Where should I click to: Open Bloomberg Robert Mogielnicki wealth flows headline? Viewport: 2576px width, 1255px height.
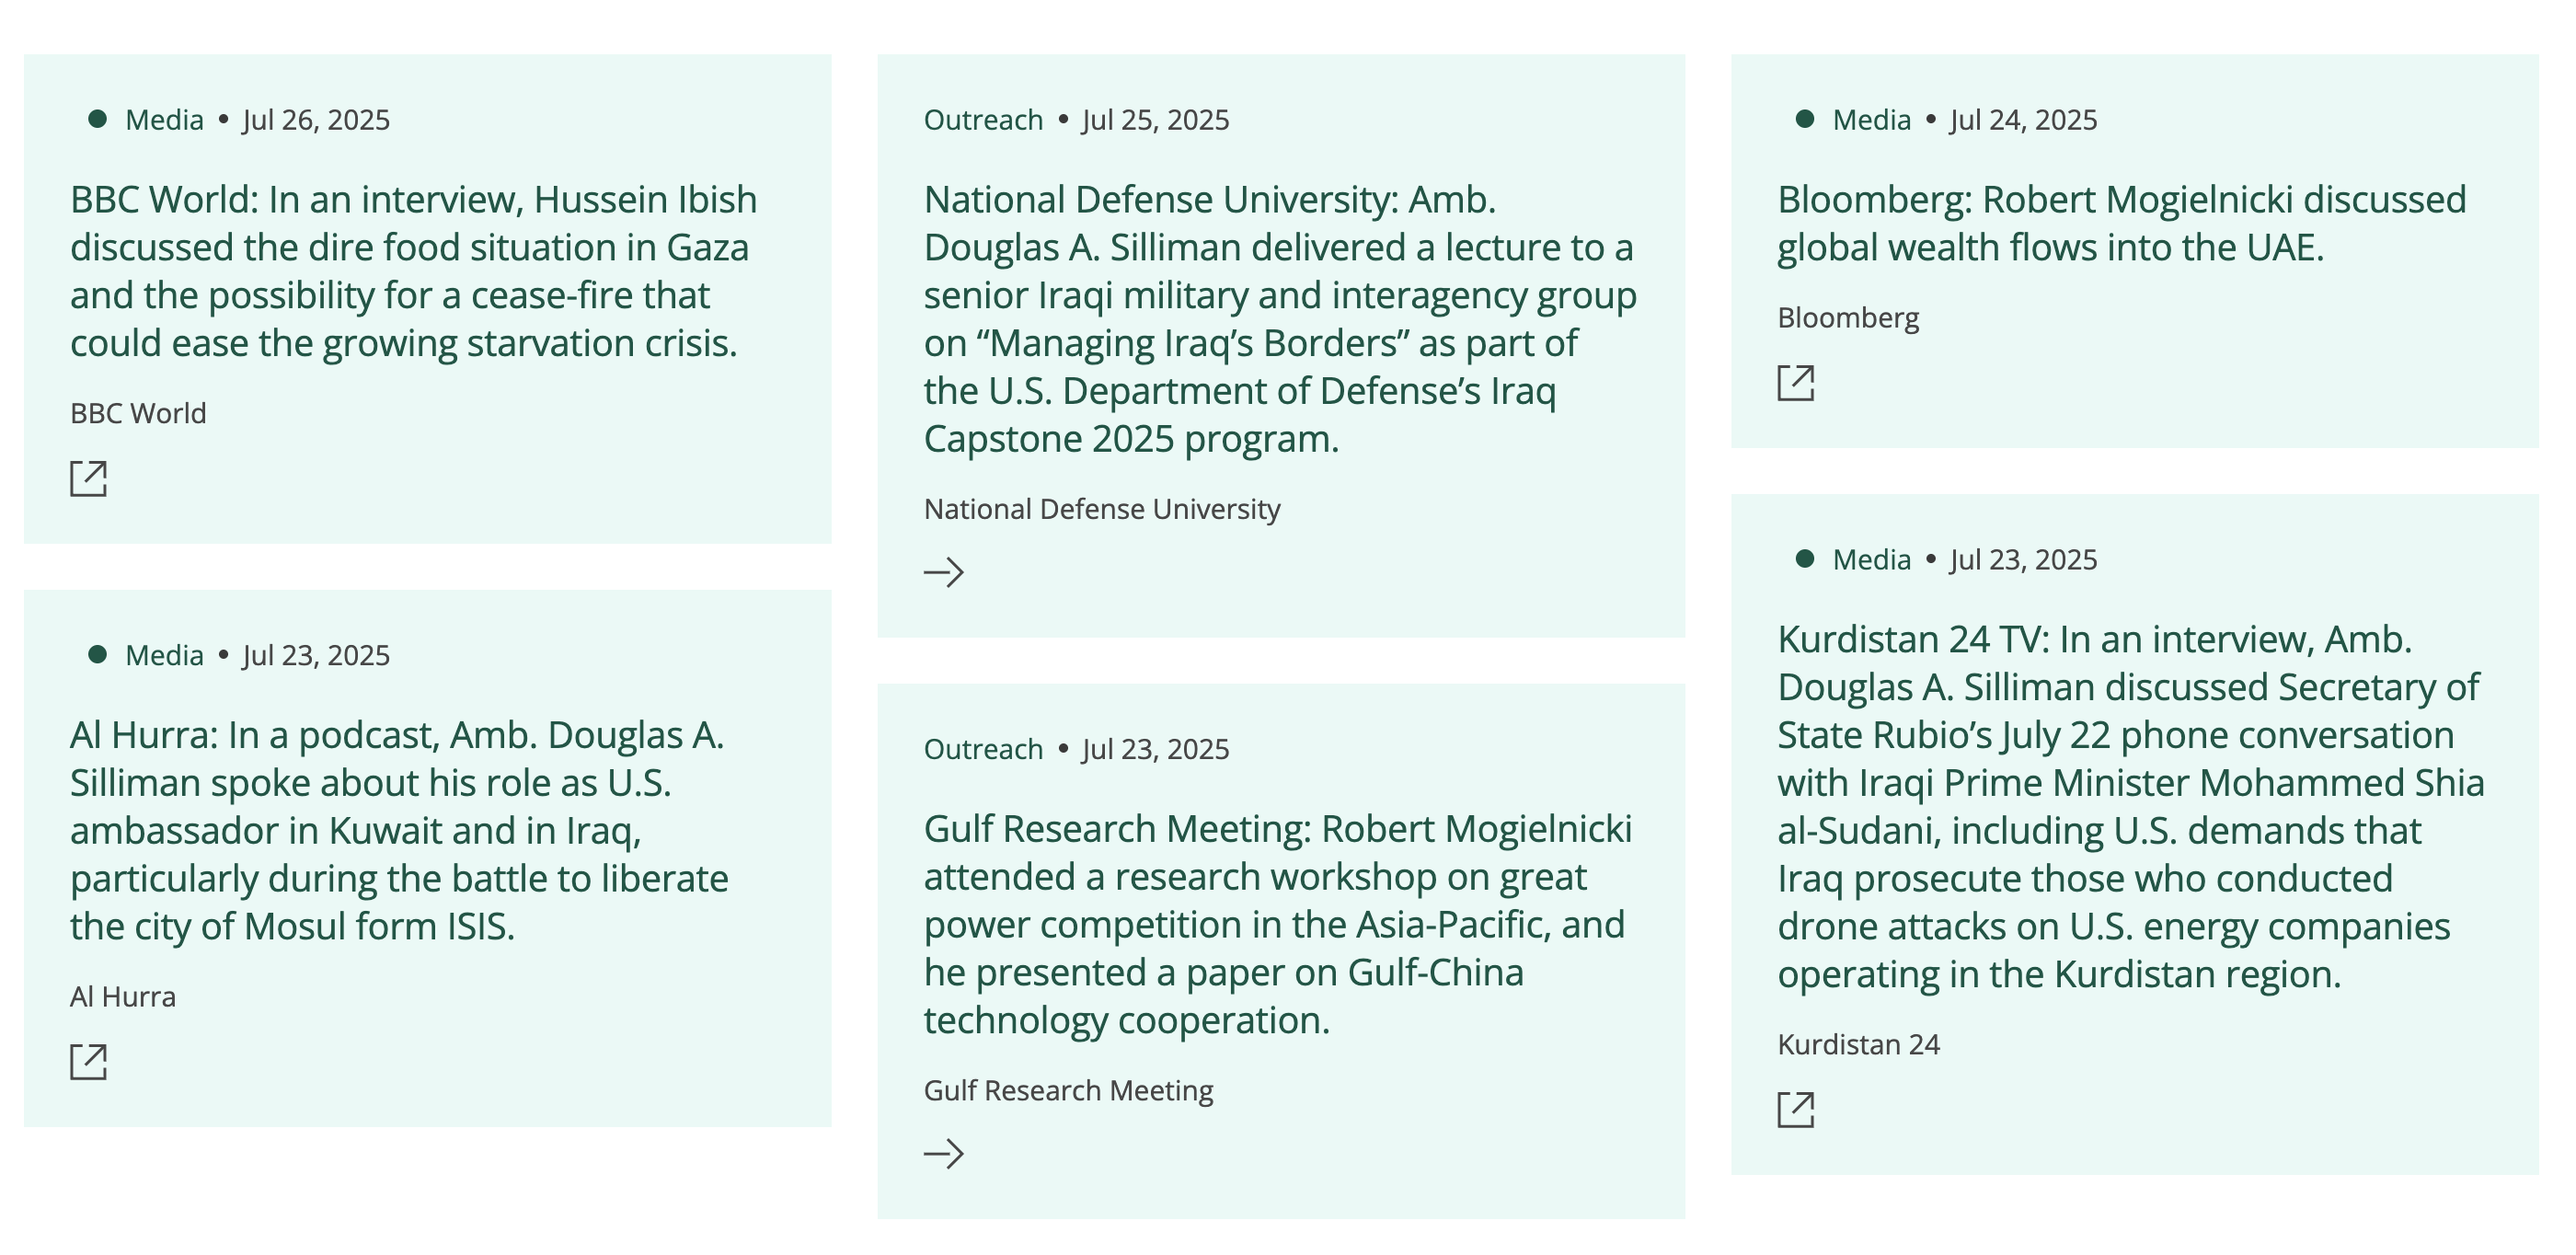pyautogui.click(x=2121, y=223)
